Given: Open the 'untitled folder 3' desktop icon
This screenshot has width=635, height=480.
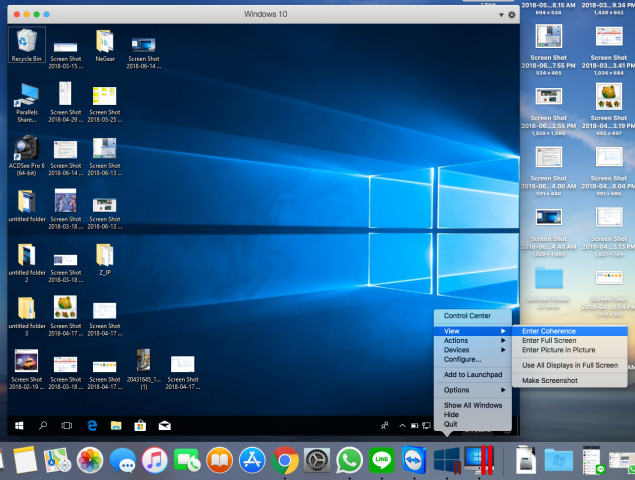Looking at the screenshot, I should pyautogui.click(x=27, y=316).
